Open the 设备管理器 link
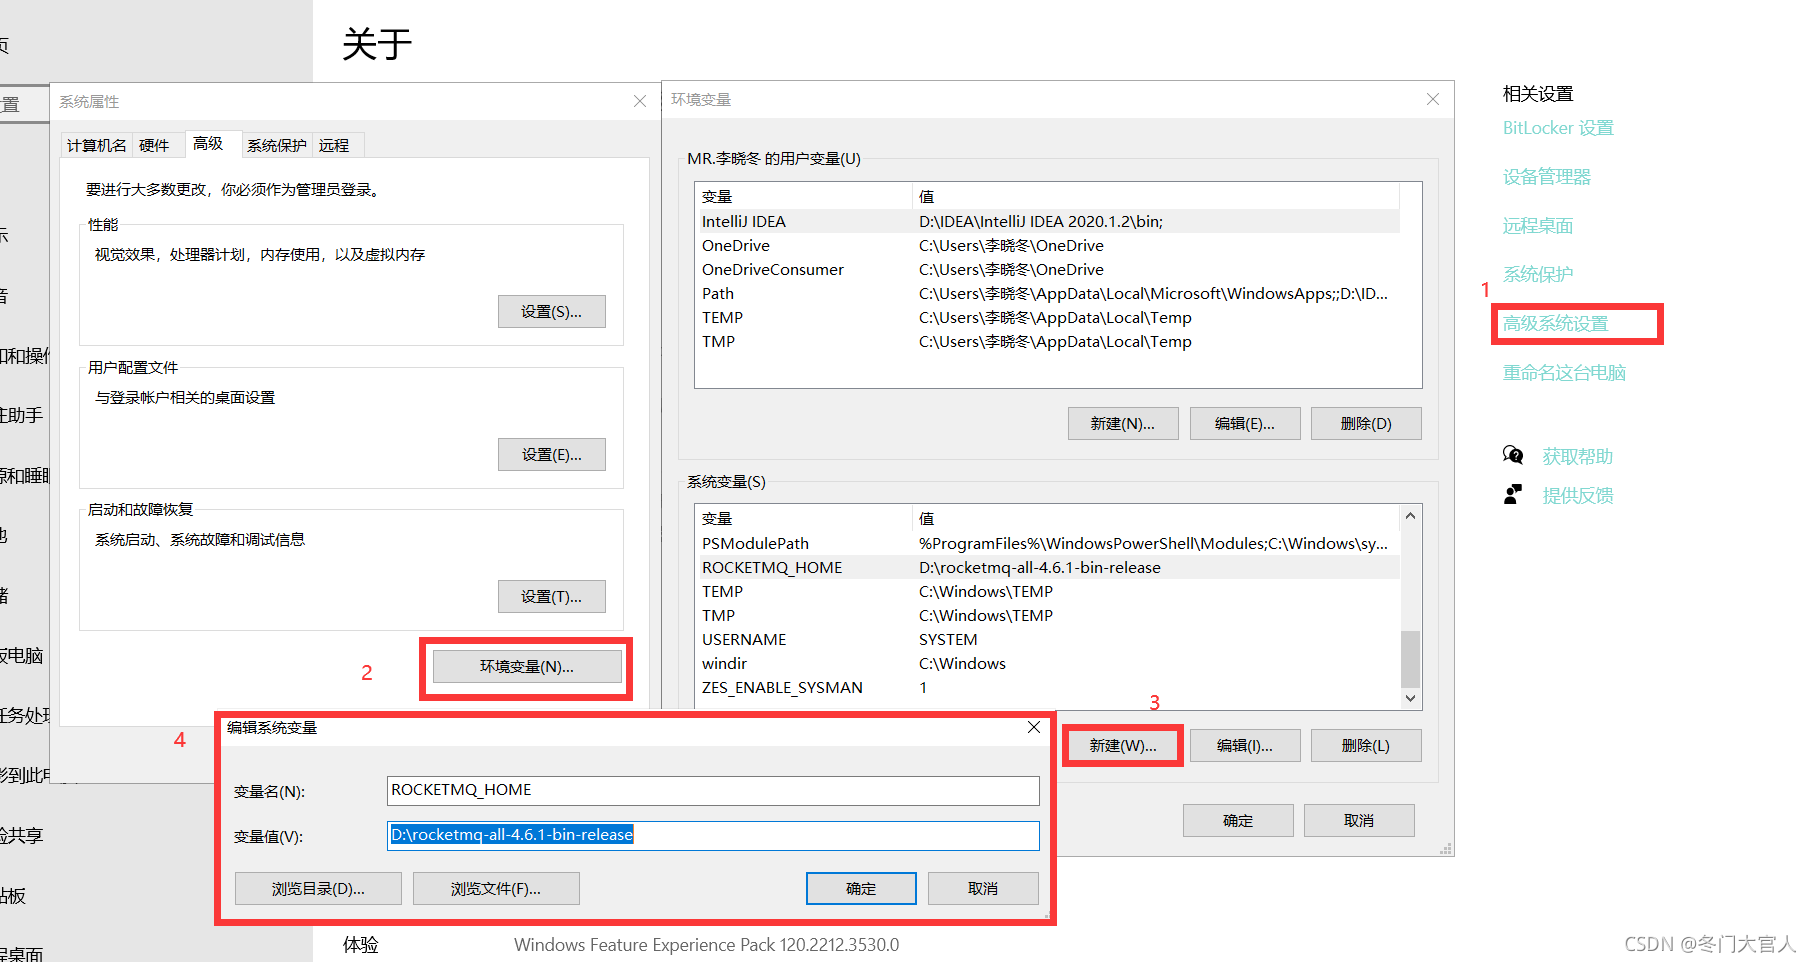This screenshot has height=962, width=1812. click(1546, 177)
